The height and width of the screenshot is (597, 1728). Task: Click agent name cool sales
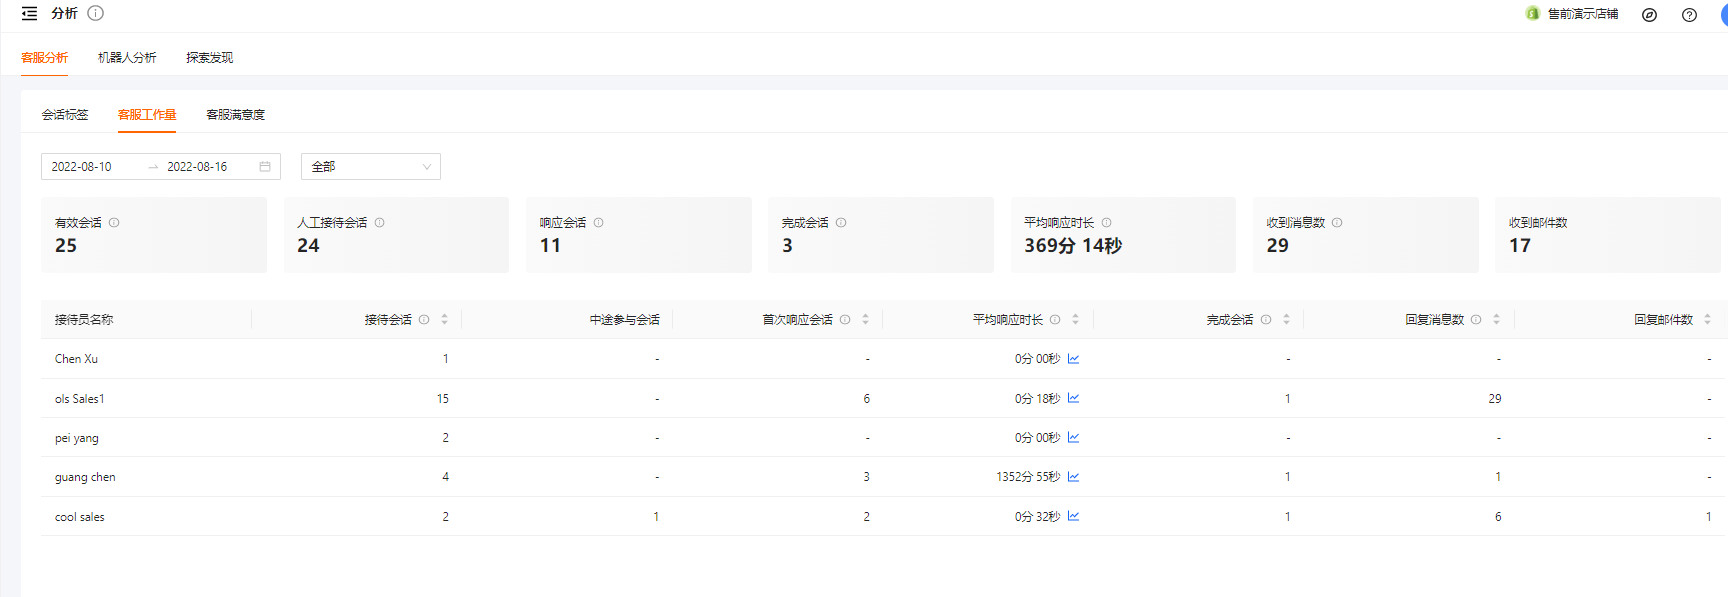[80, 517]
